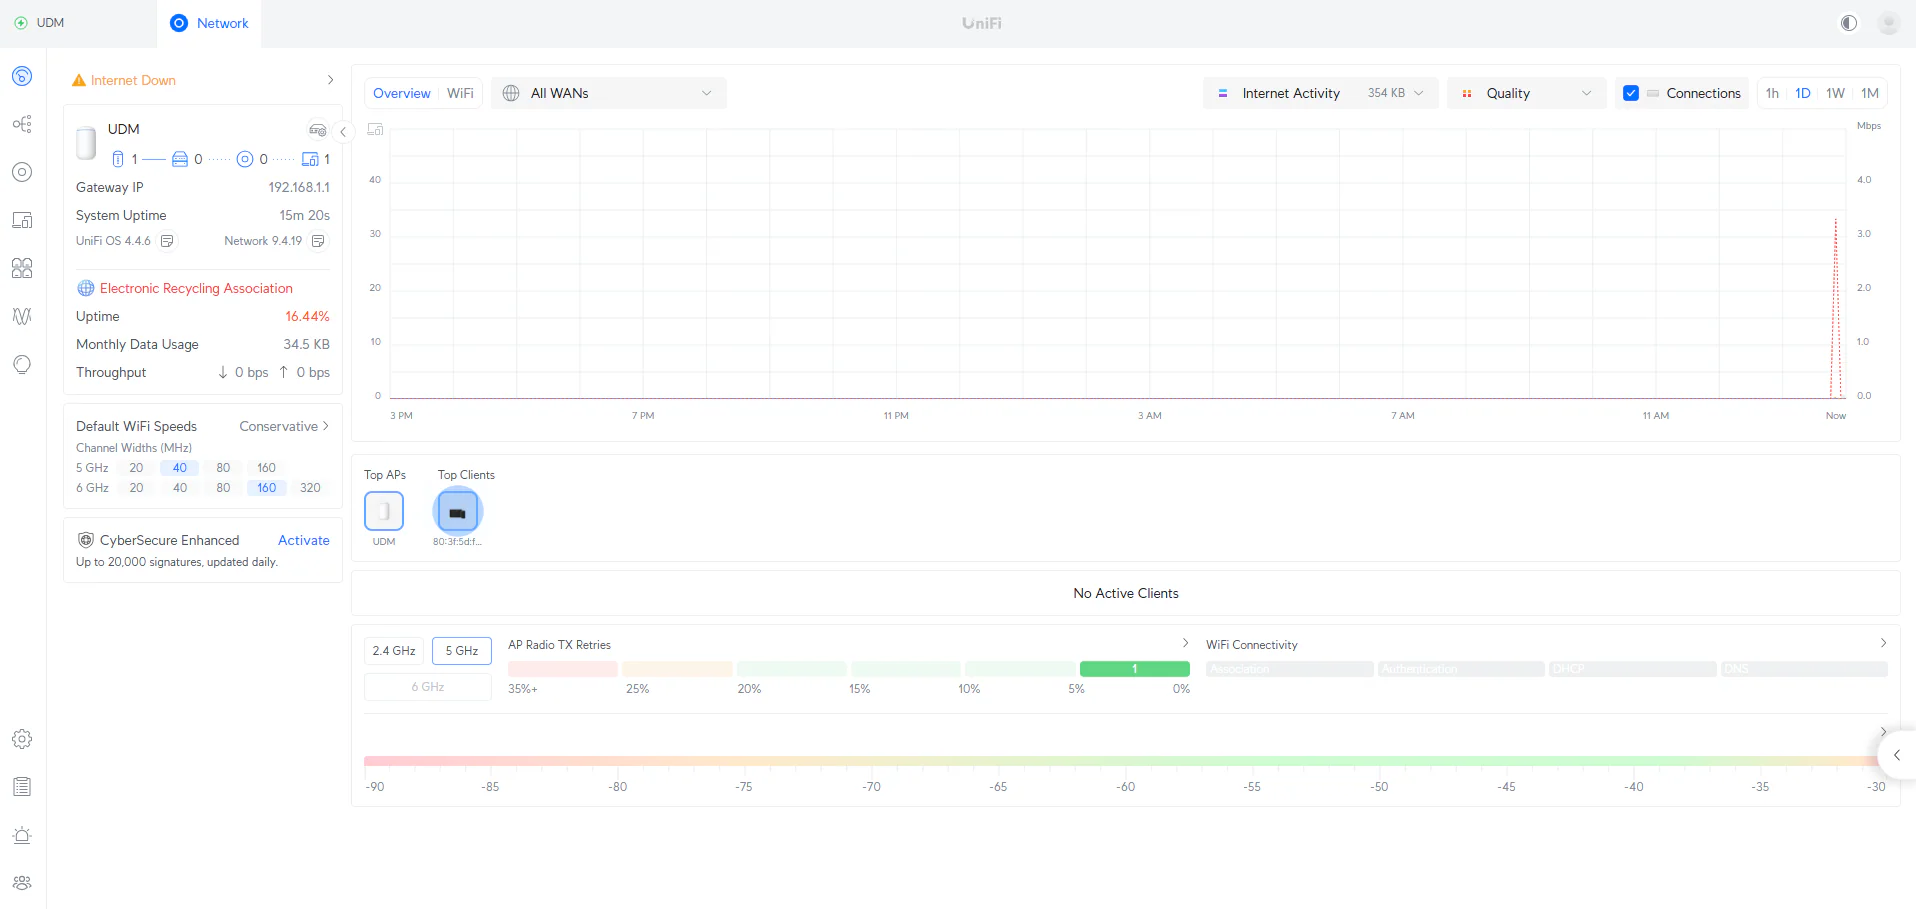Viewport: 1916px width, 909px height.
Task: Open the Alarm Manager siren icon
Action: [22, 835]
